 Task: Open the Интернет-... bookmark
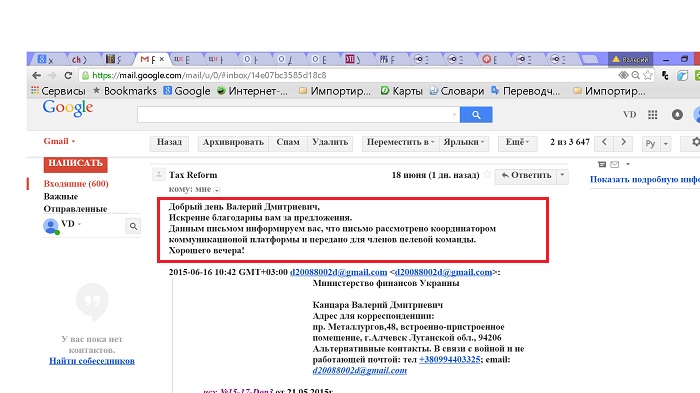point(252,91)
